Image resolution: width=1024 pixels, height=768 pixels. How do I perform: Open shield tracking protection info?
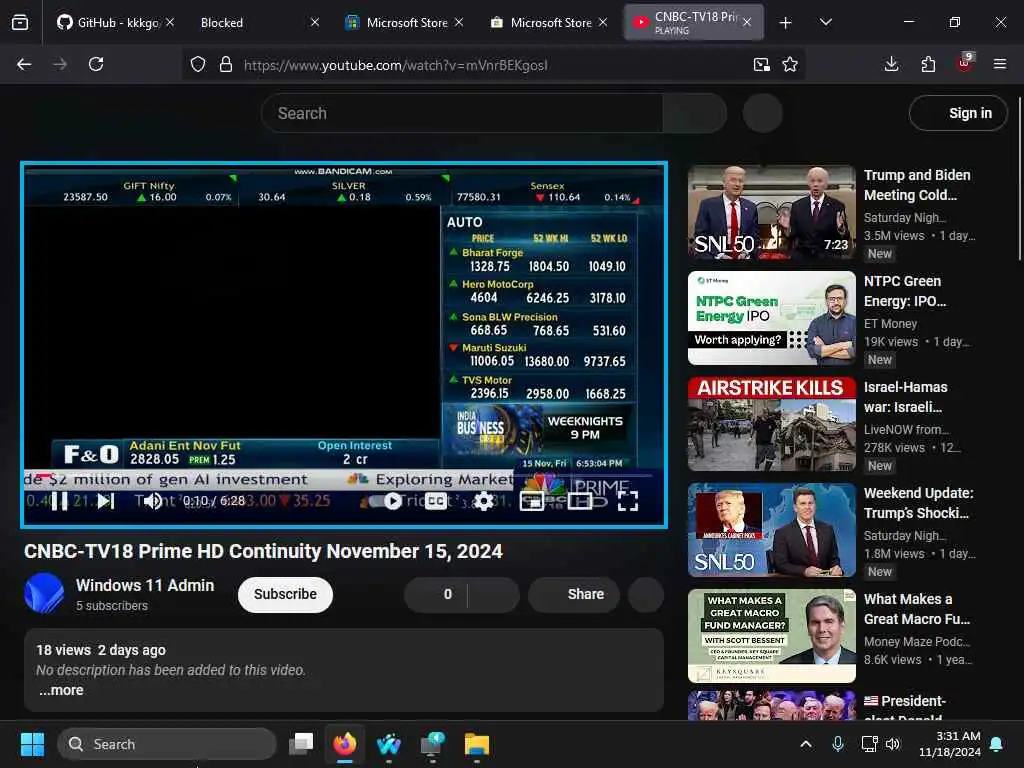(x=198, y=64)
